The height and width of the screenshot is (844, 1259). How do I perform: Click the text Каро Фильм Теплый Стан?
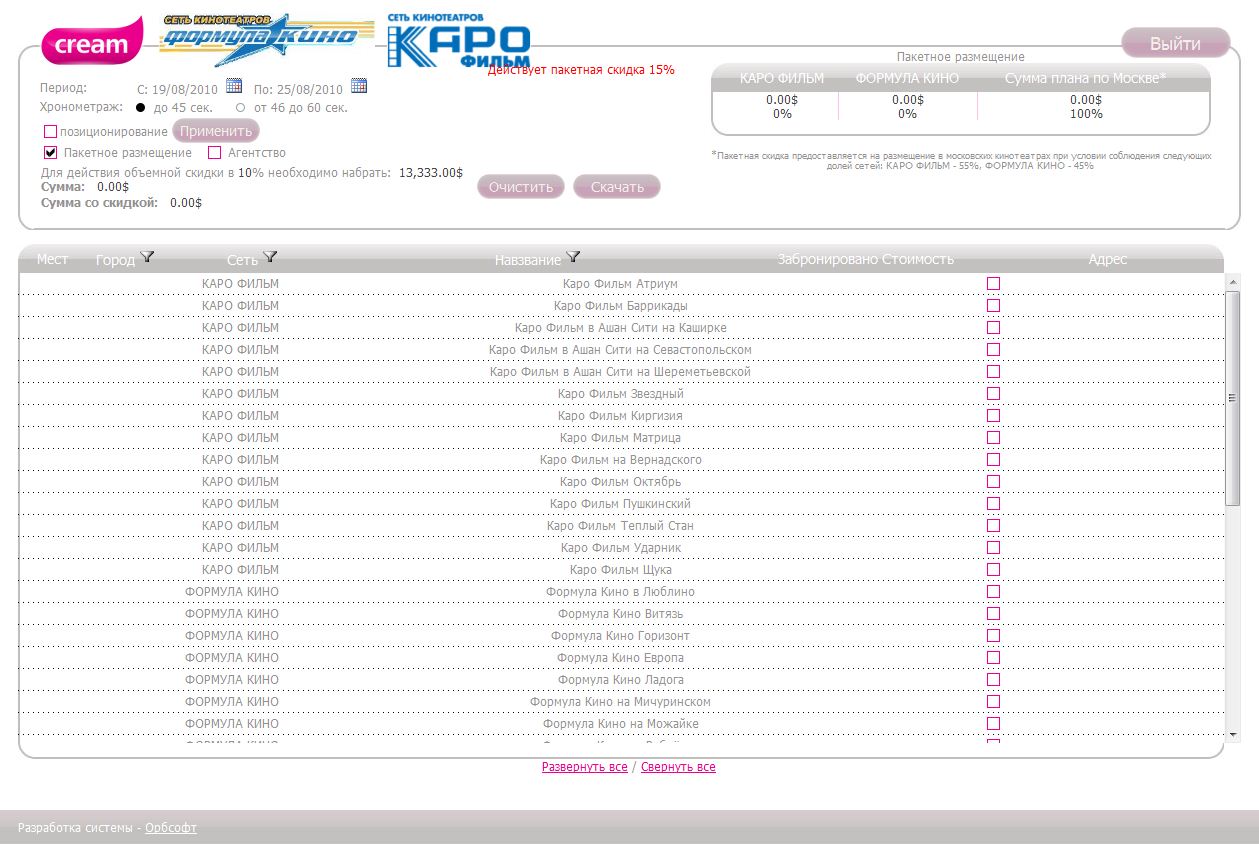point(620,526)
